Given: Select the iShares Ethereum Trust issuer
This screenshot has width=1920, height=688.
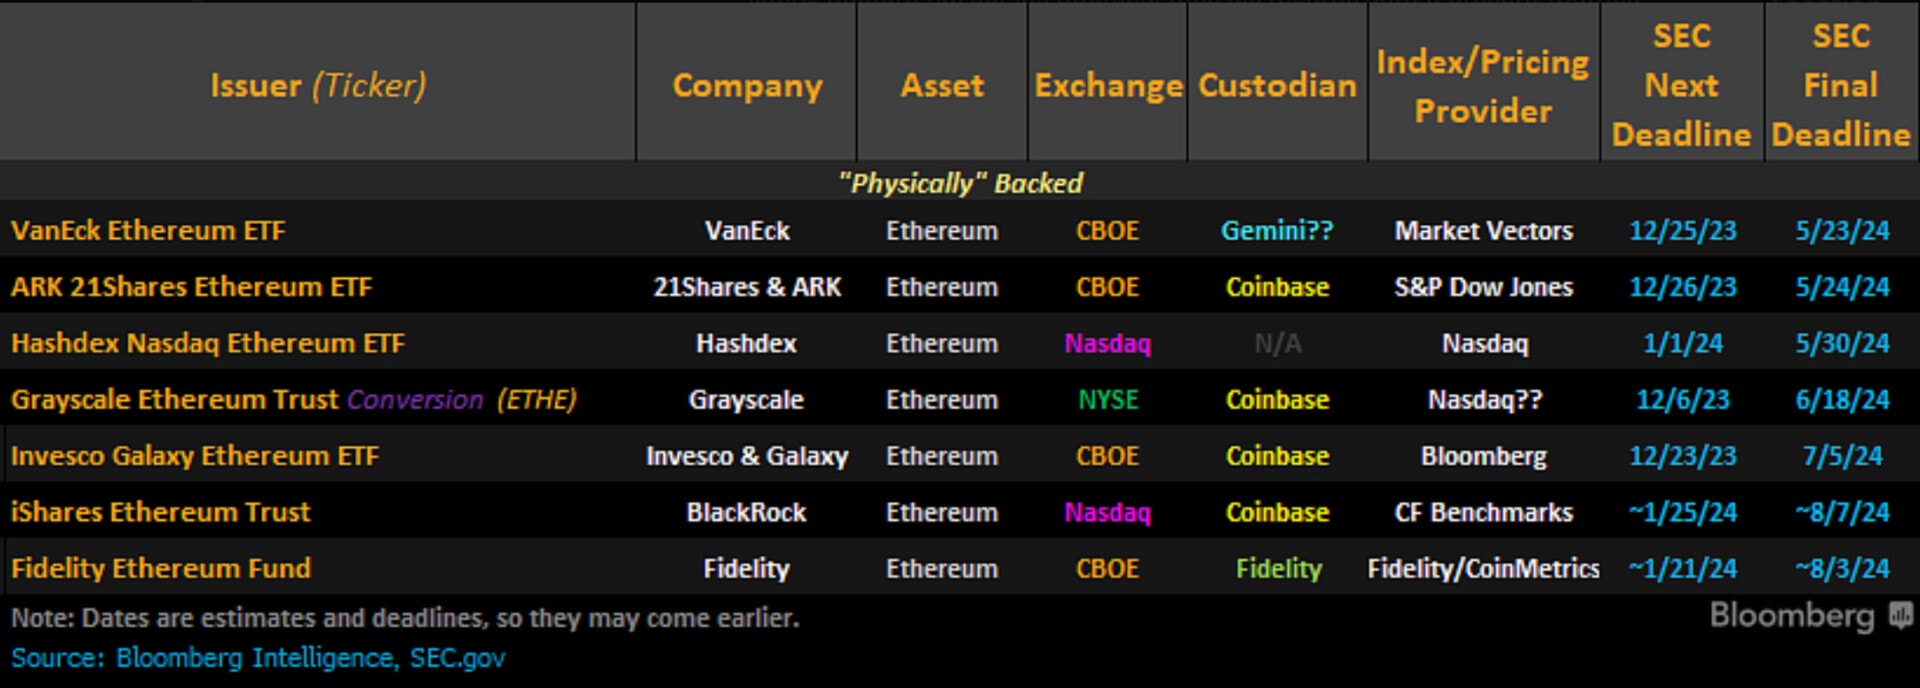Looking at the screenshot, I should [161, 512].
